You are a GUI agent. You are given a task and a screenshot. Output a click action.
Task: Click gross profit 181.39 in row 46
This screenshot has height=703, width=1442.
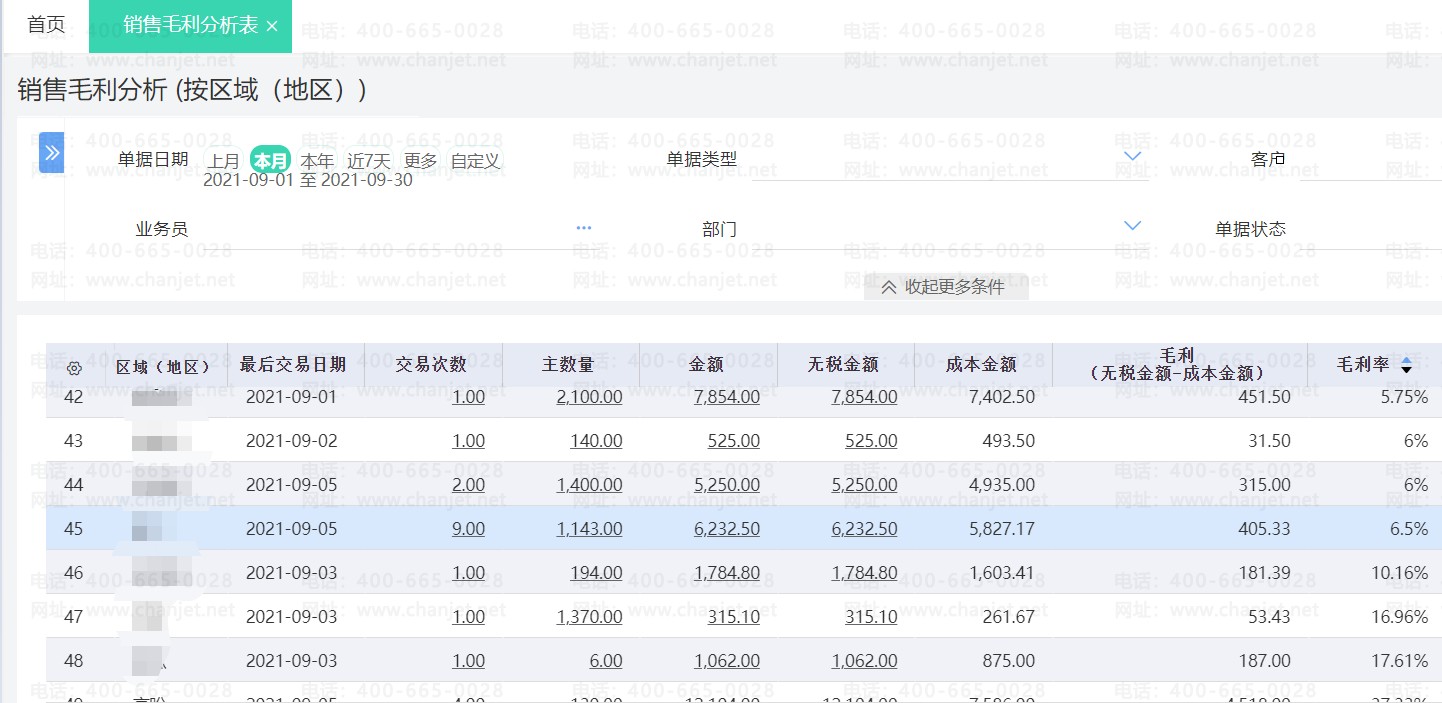click(1264, 573)
